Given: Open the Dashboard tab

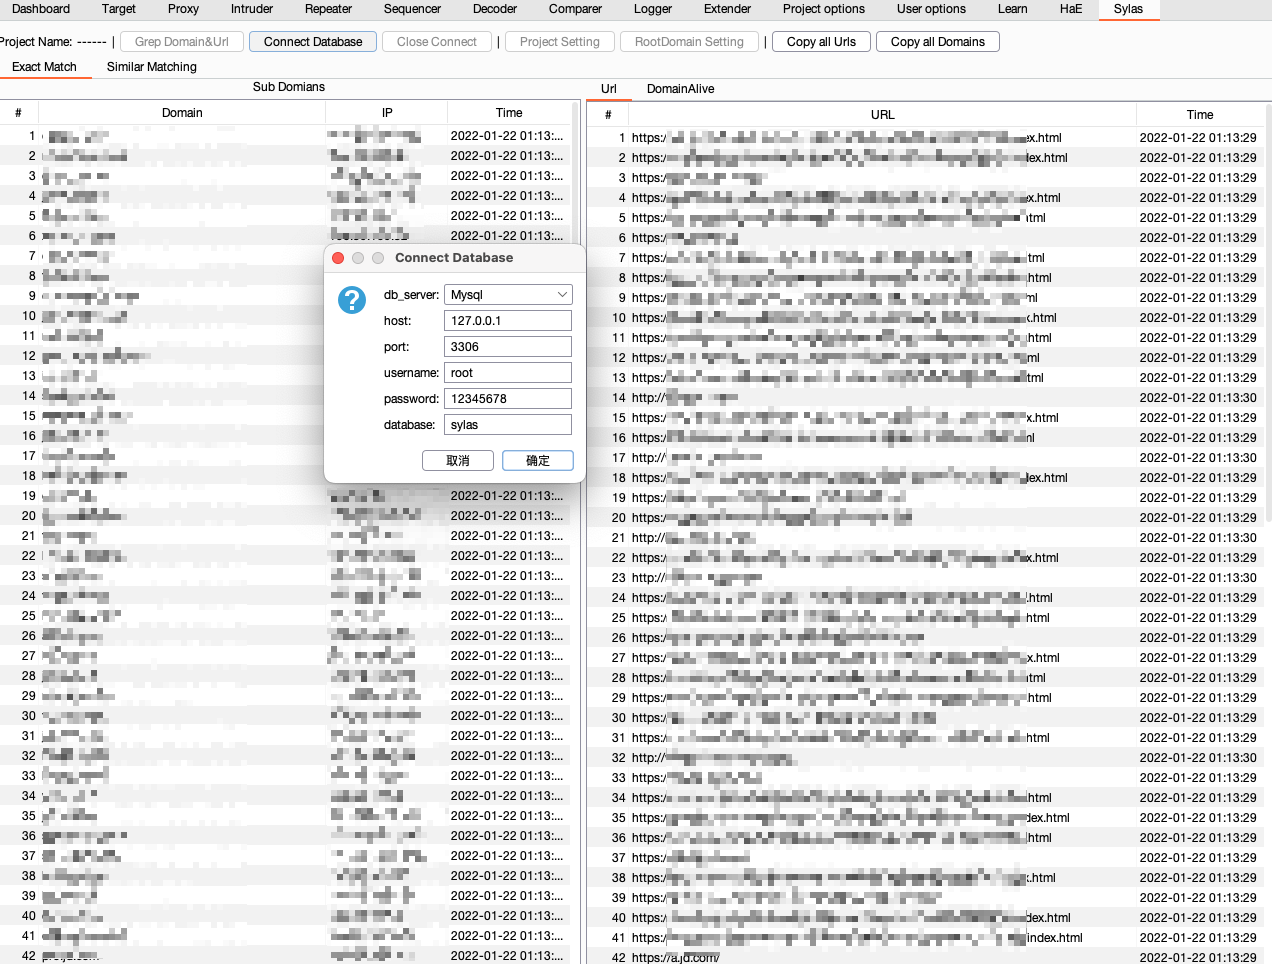Looking at the screenshot, I should click(x=41, y=9).
